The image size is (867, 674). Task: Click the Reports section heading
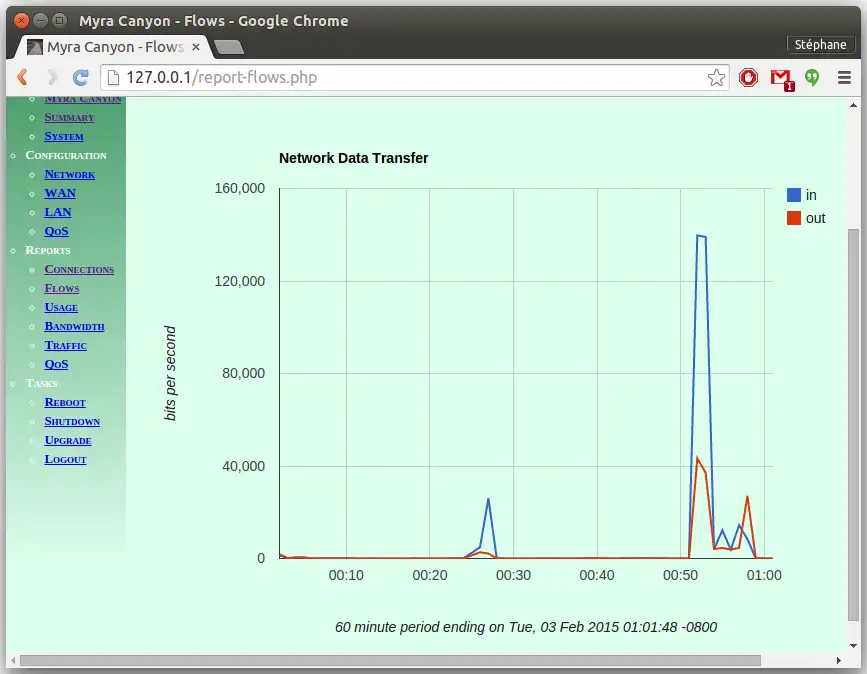click(x=48, y=250)
